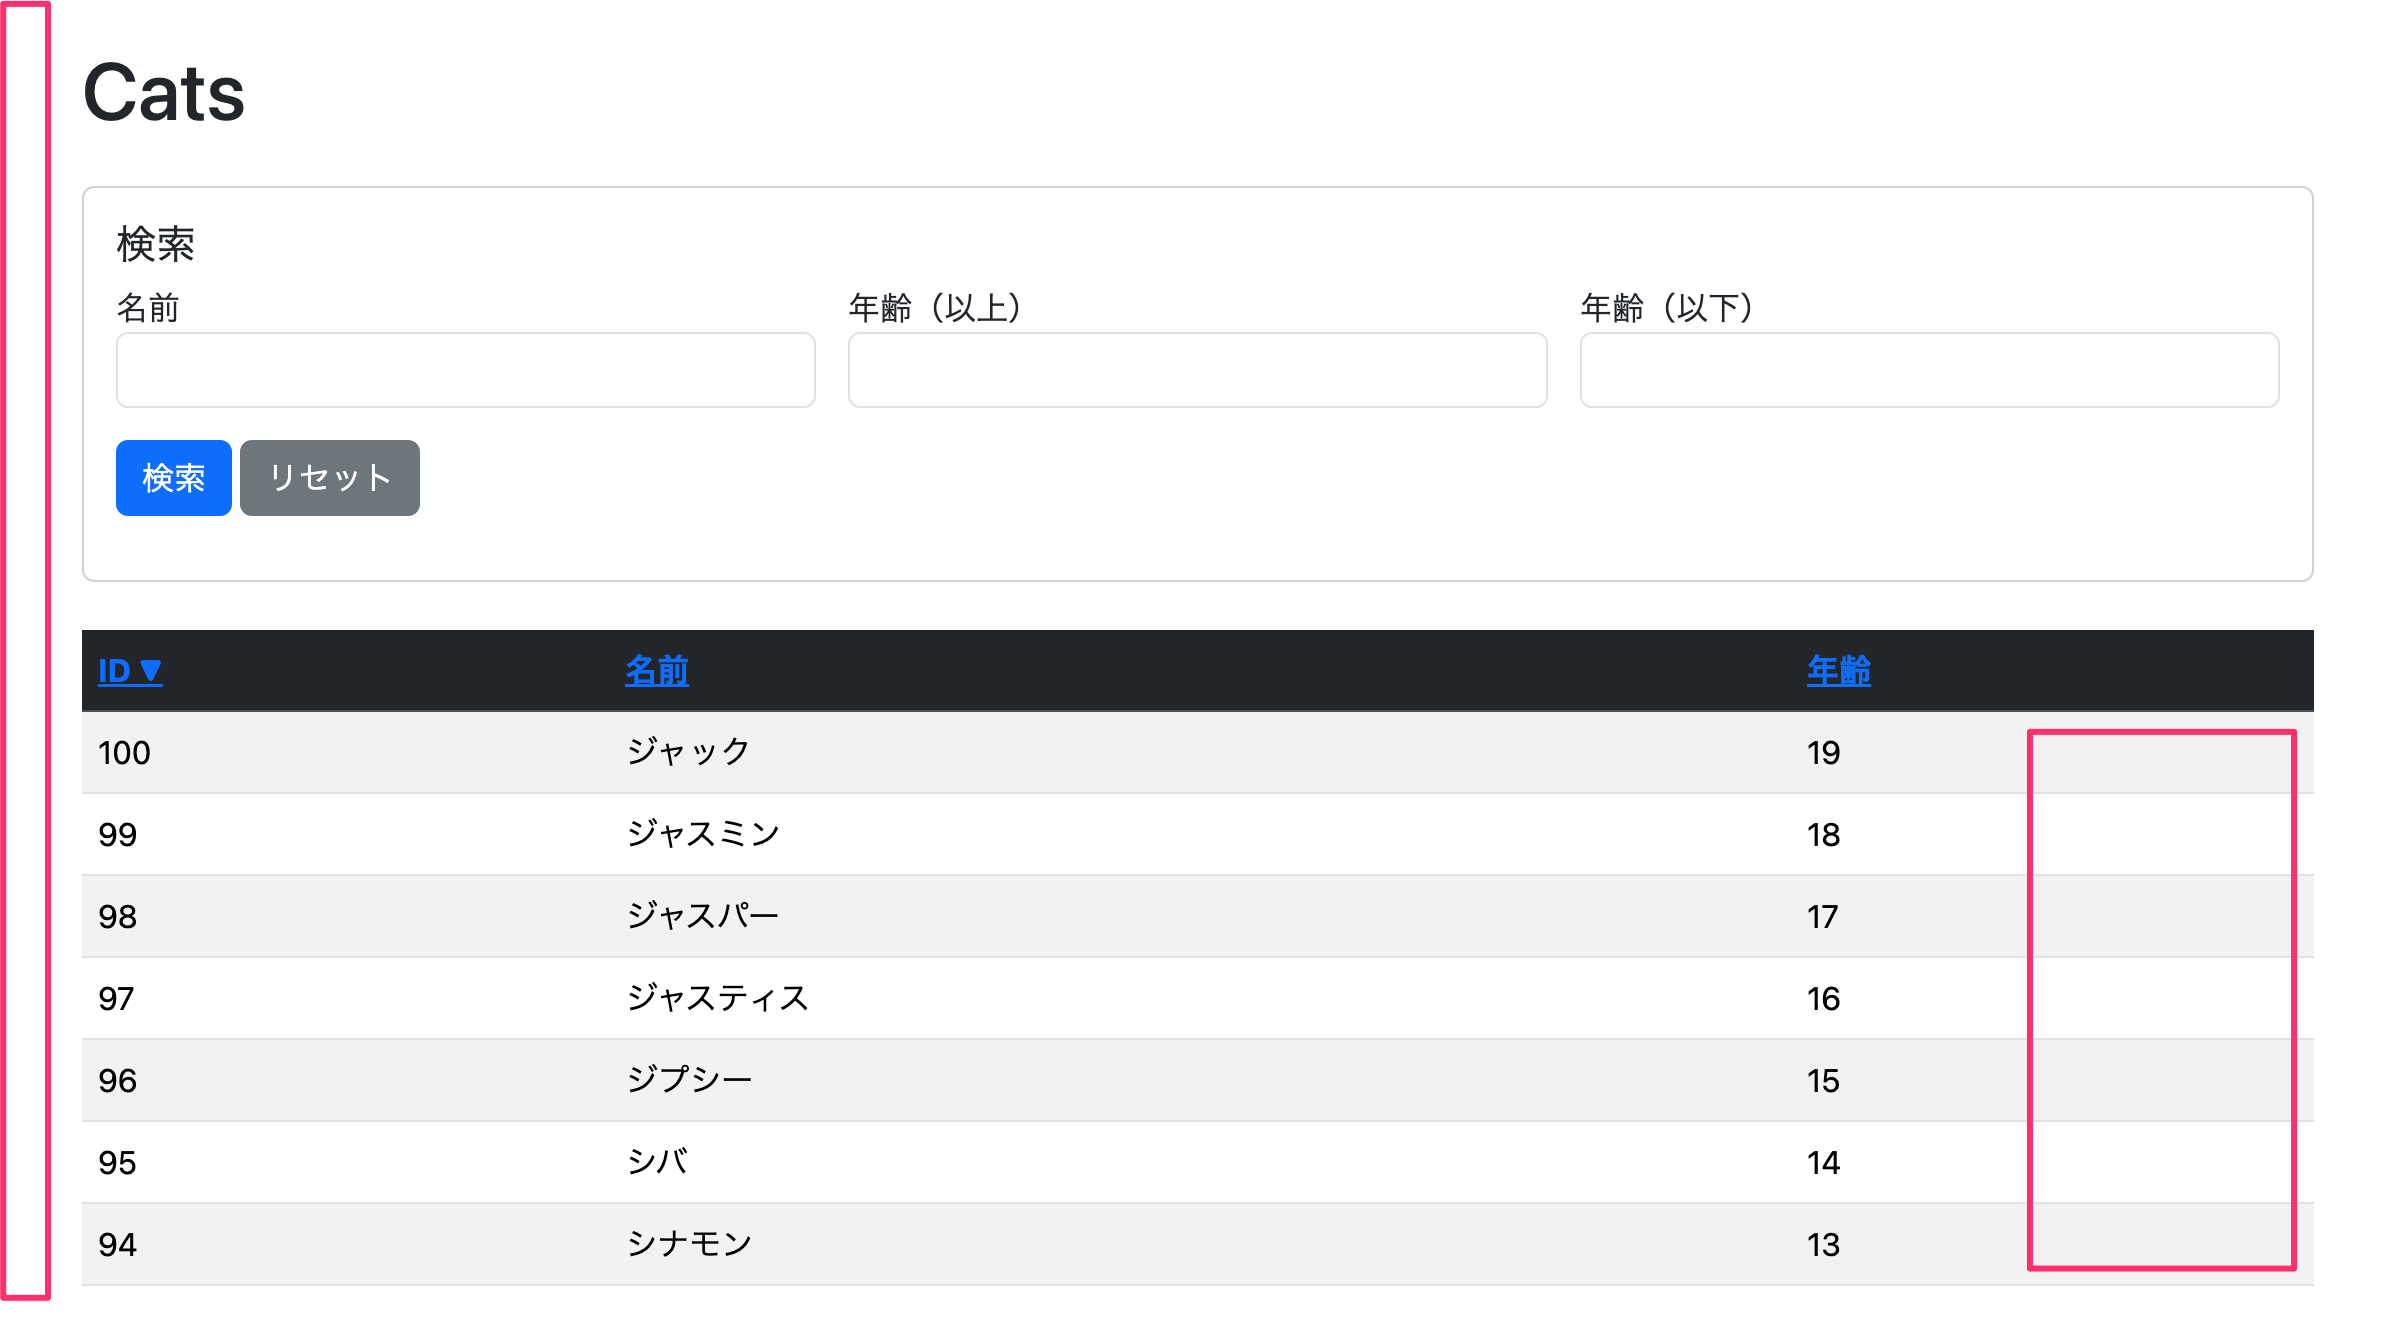Click the blue 検索 search button
Viewport: 2394px width, 1342px height.
coord(173,478)
